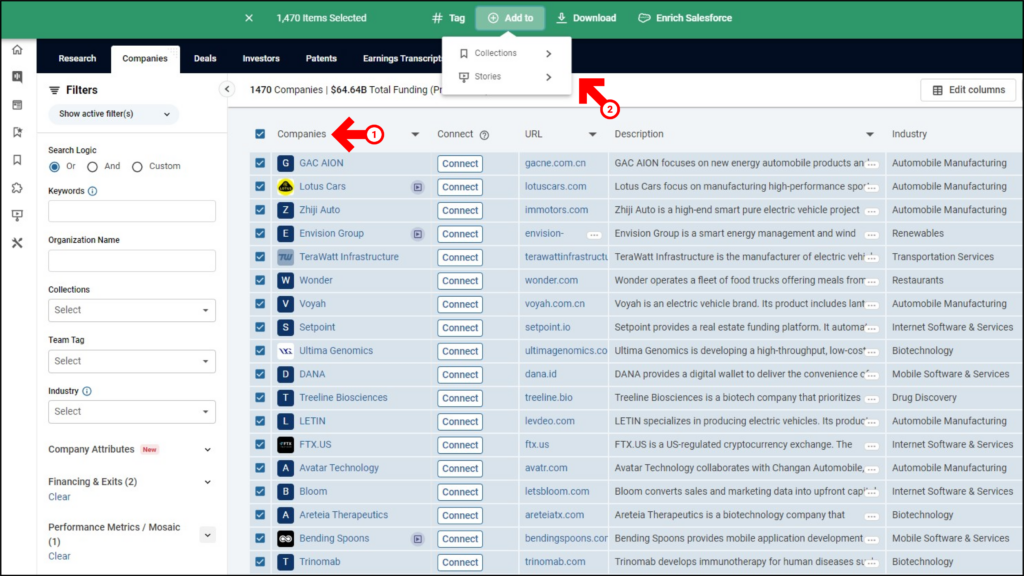The width and height of the screenshot is (1024, 576).
Task: Click the TeraWatt Infrastructure logo icon
Action: [285, 257]
